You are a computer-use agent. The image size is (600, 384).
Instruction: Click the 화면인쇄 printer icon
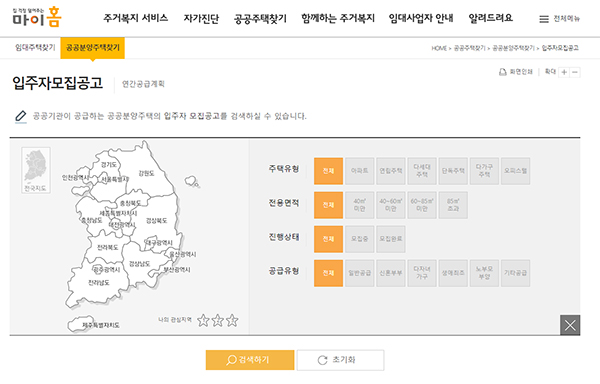pos(502,72)
